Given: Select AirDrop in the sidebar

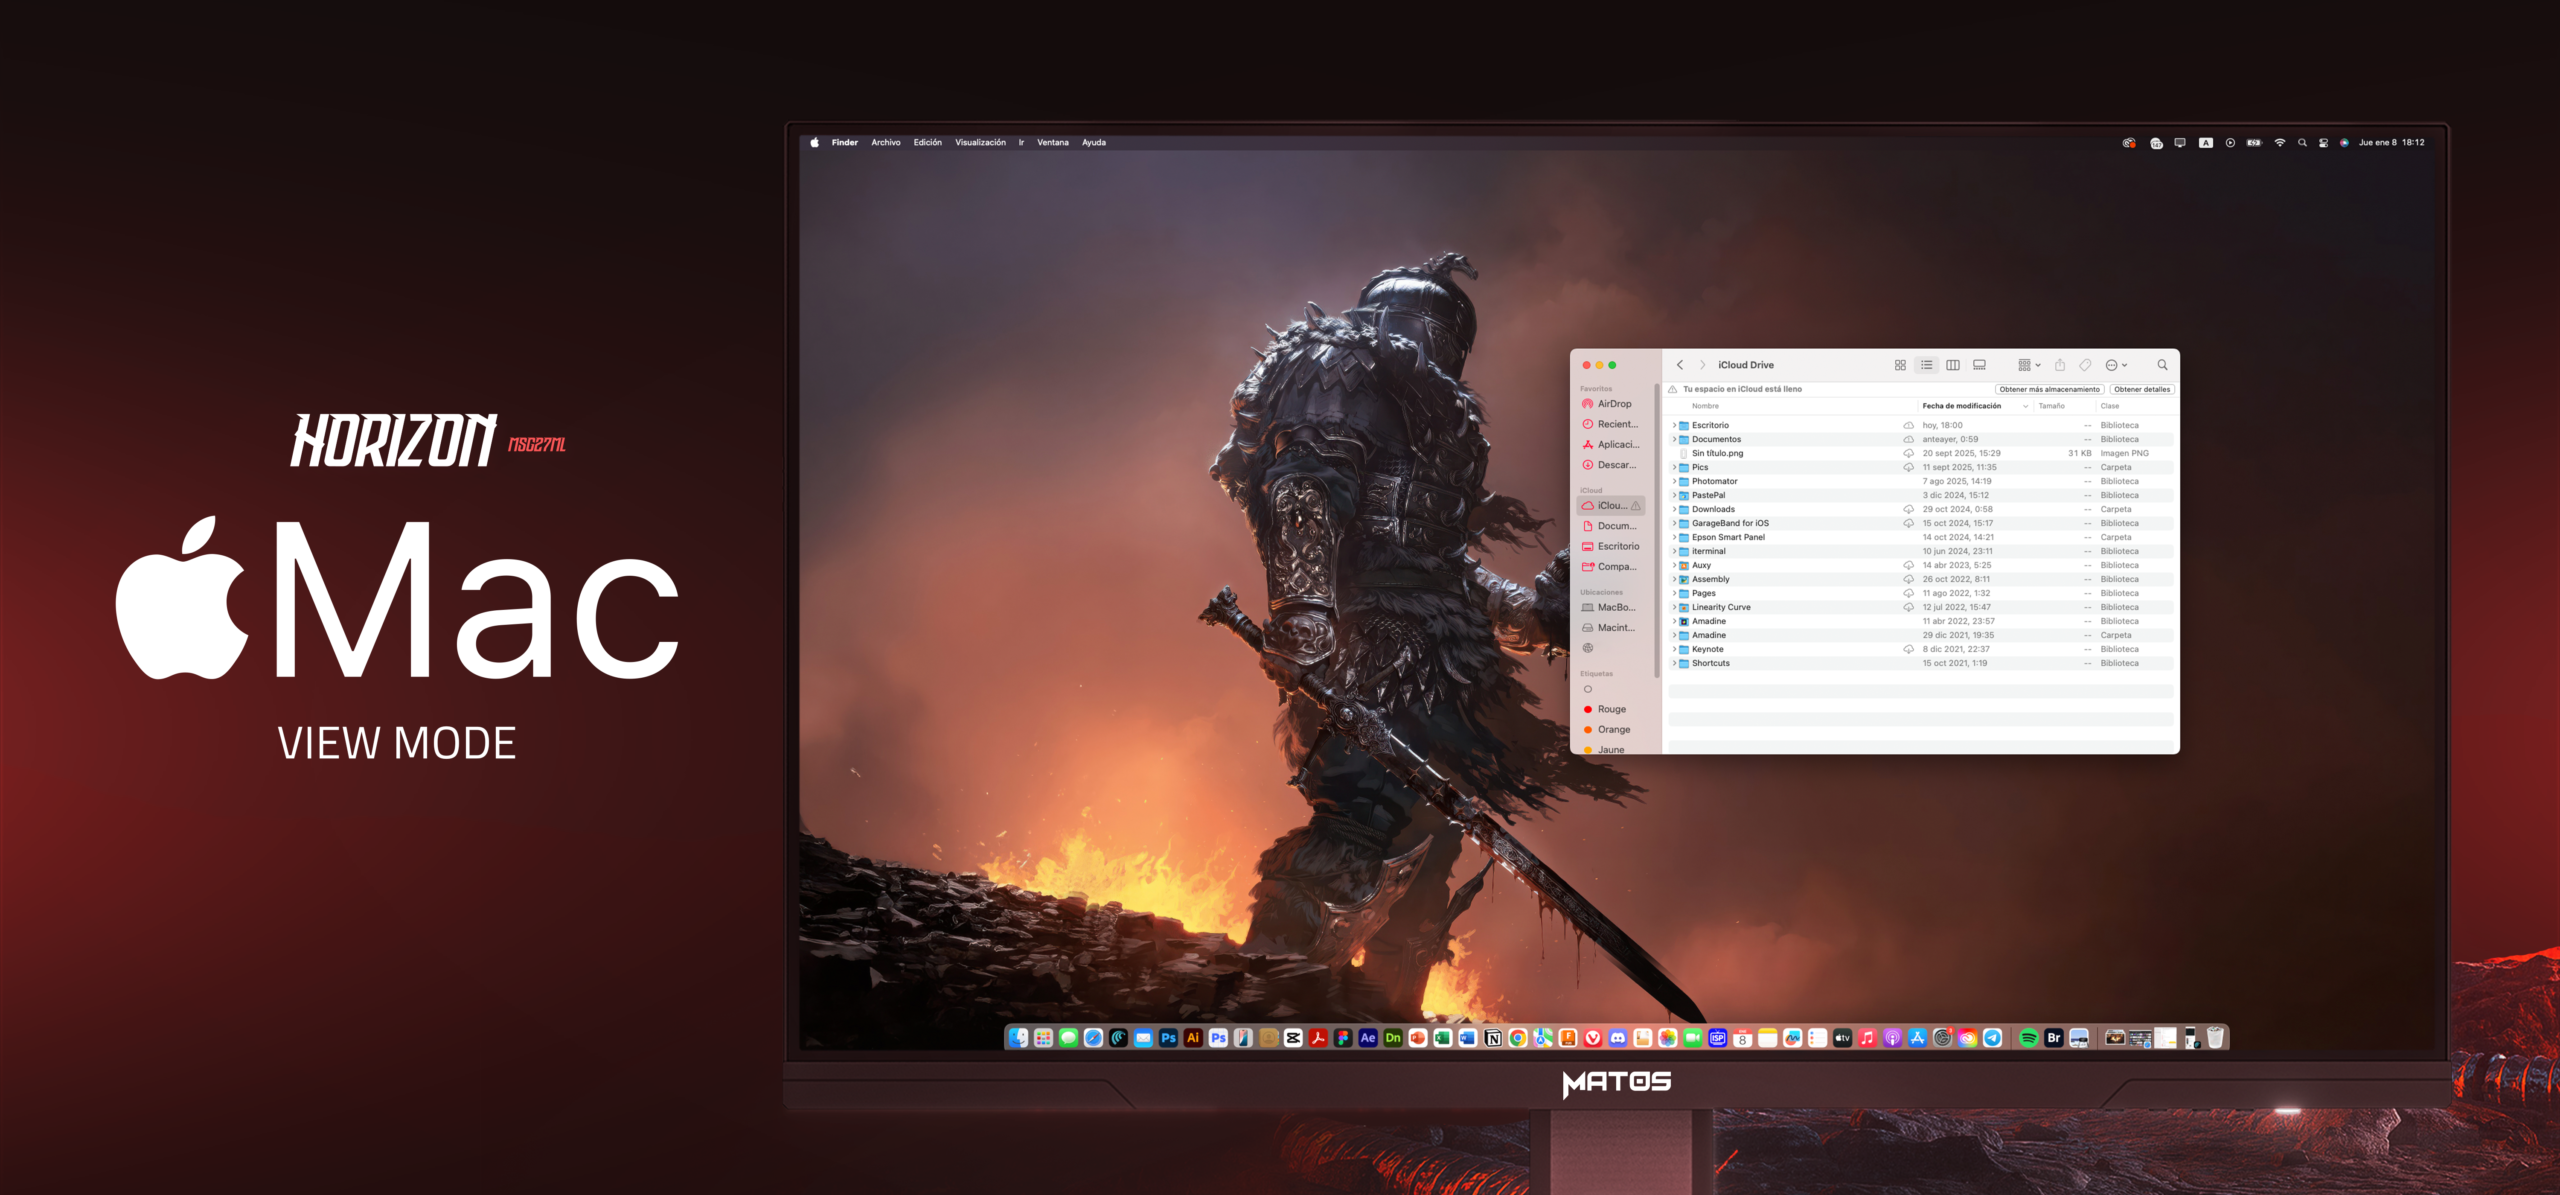Looking at the screenshot, I should pos(1613,404).
